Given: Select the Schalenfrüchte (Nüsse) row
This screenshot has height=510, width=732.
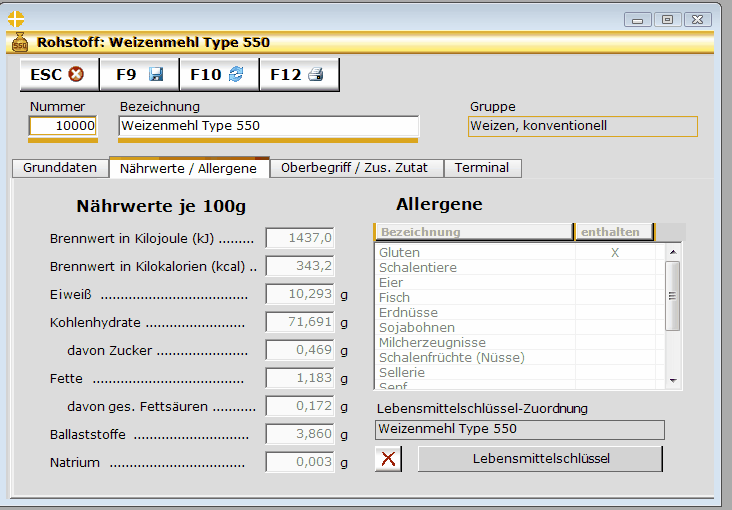Looking at the screenshot, I should point(520,357).
